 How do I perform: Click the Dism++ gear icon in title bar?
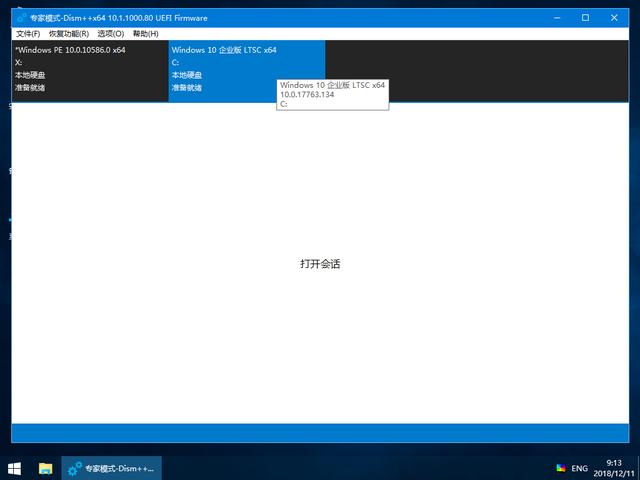point(22,18)
